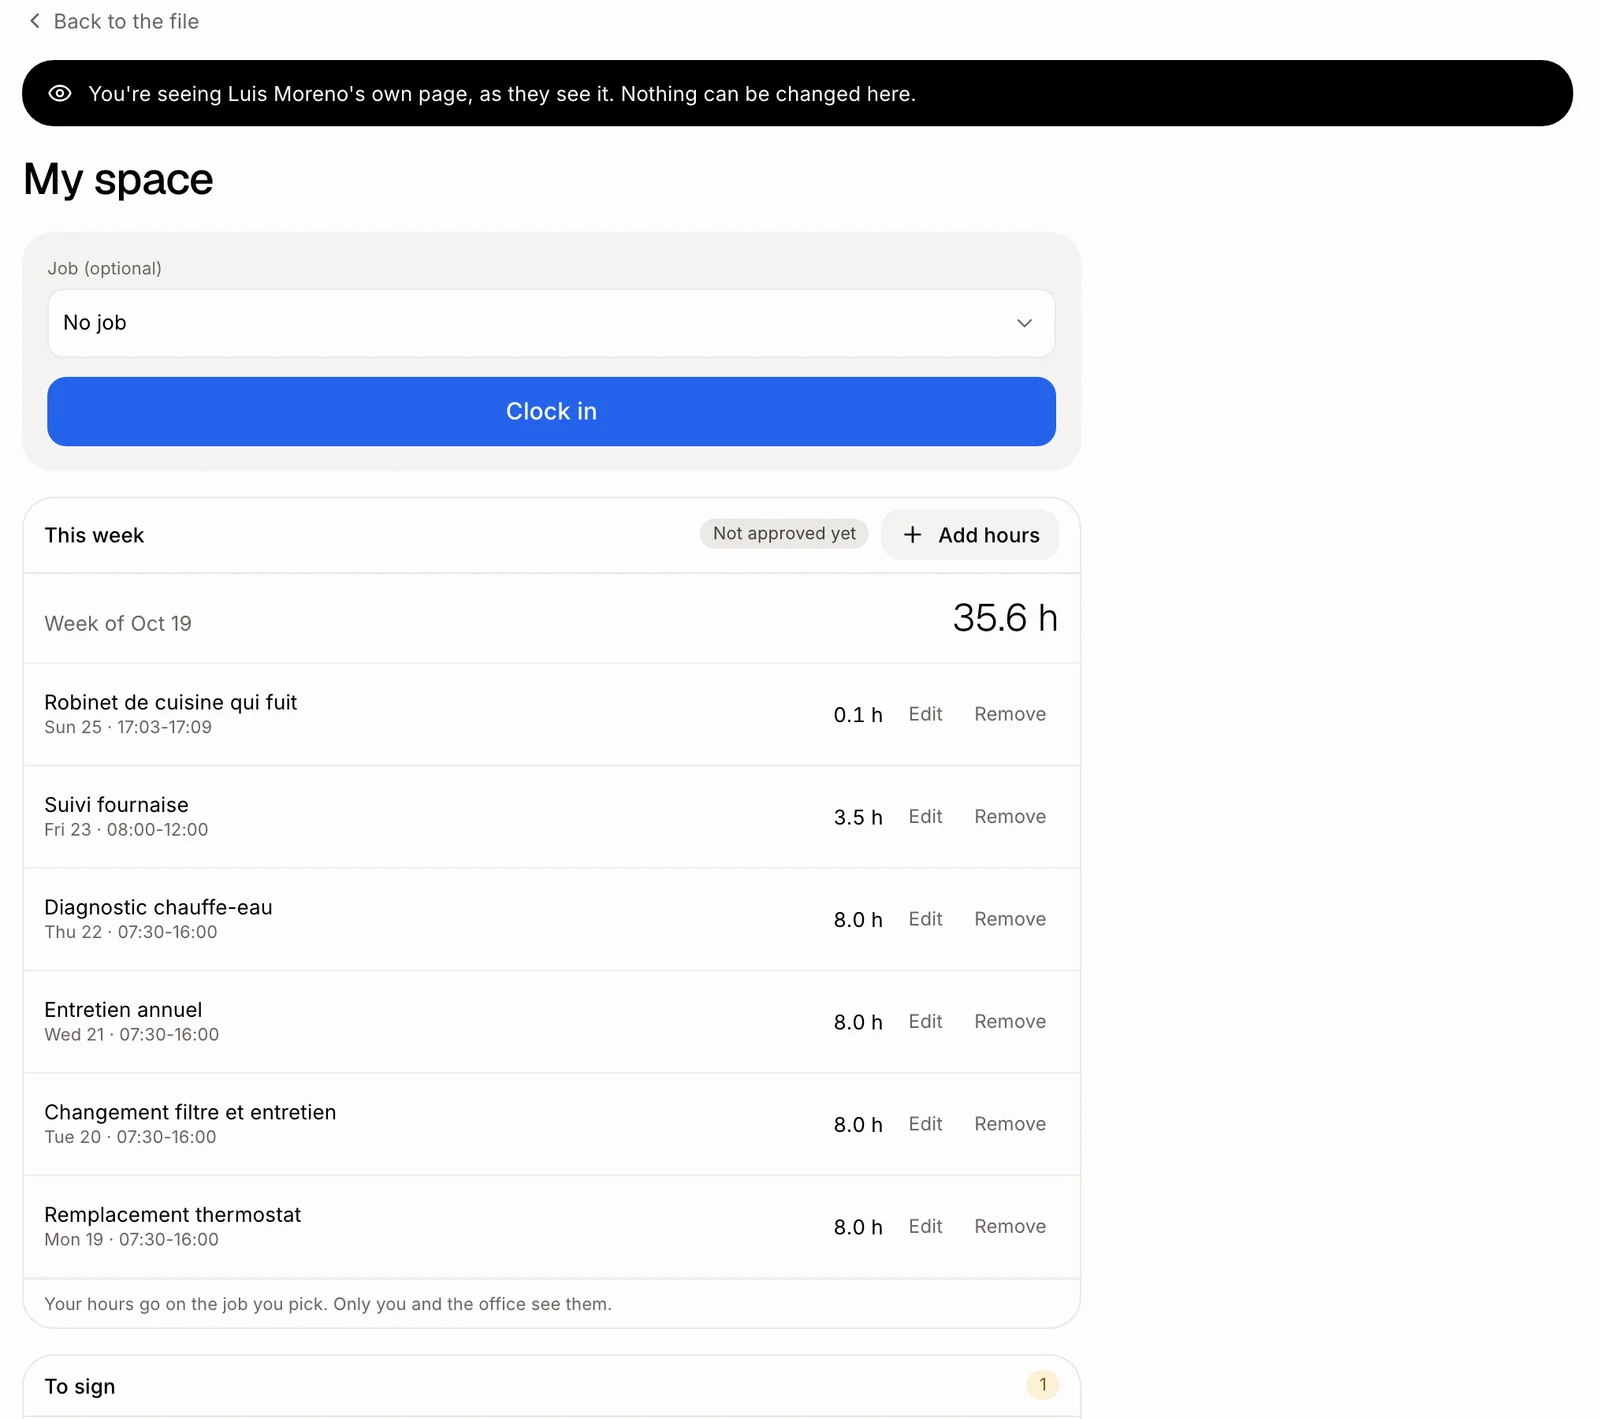Click the 0.1 h duration value
The height and width of the screenshot is (1419, 1600).
pos(858,715)
